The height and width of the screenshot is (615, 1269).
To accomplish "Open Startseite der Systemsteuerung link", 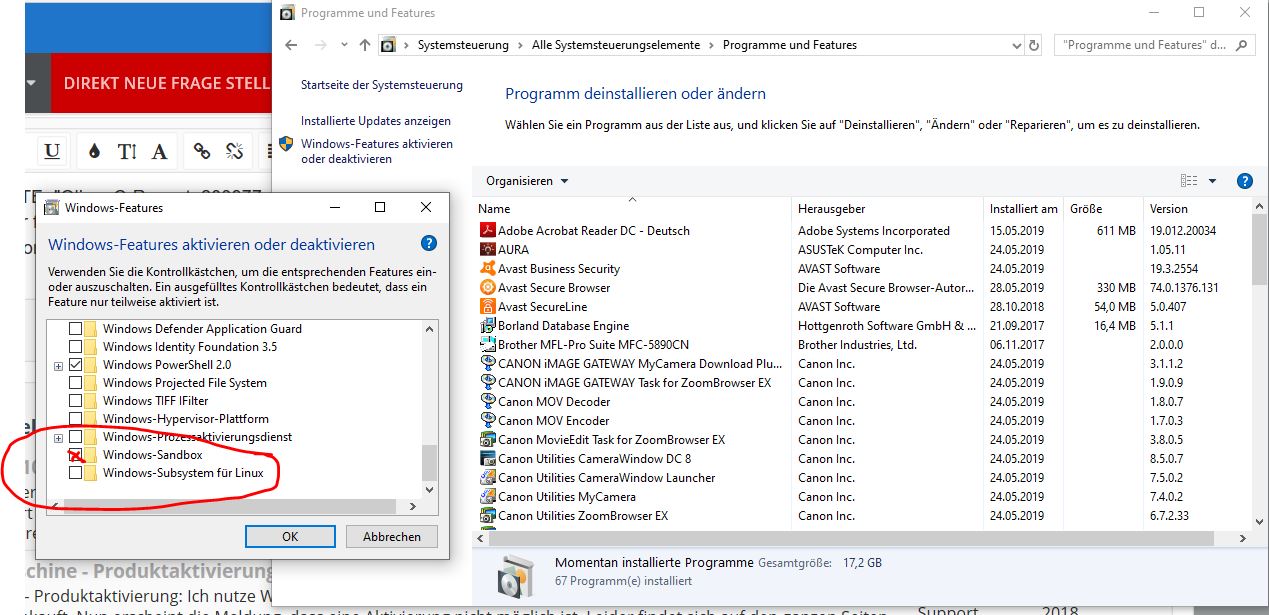I will 382,85.
